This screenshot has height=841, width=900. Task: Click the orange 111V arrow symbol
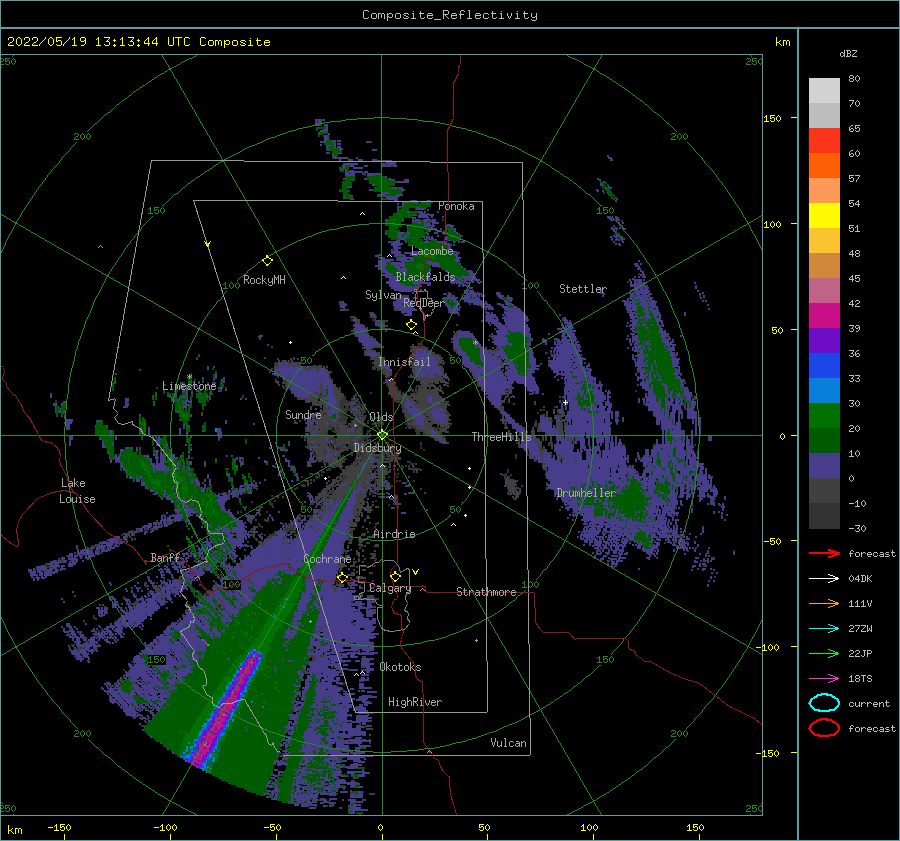(x=824, y=603)
